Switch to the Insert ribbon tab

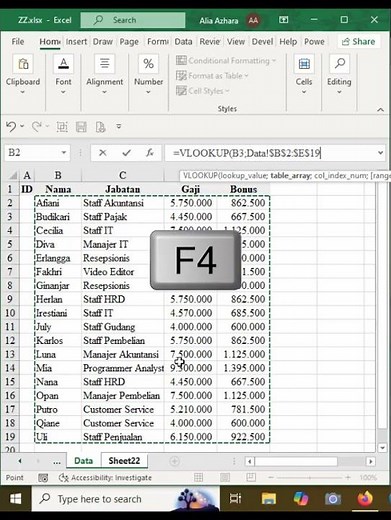pos(76,42)
